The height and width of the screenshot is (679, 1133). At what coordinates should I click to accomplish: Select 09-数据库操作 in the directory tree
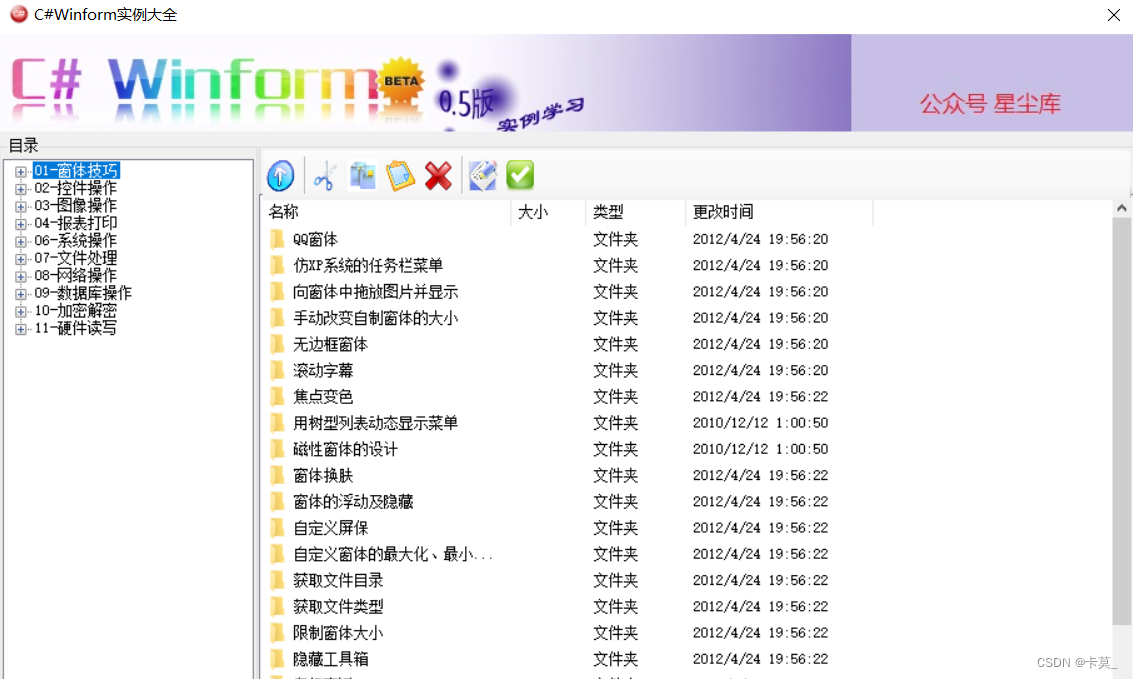coord(82,293)
